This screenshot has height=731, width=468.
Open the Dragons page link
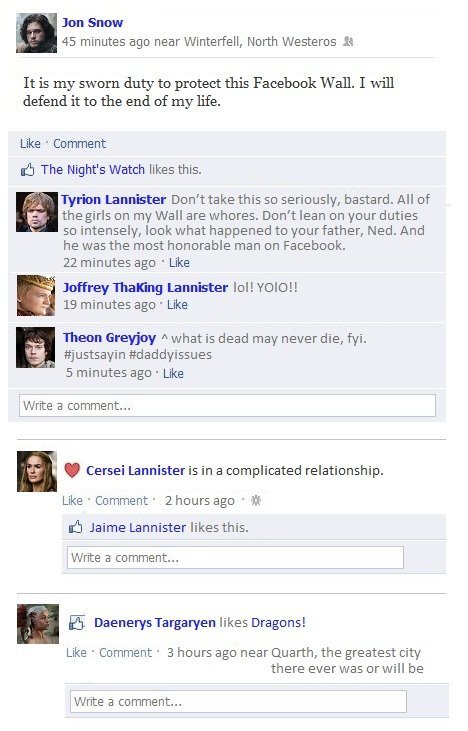278,622
